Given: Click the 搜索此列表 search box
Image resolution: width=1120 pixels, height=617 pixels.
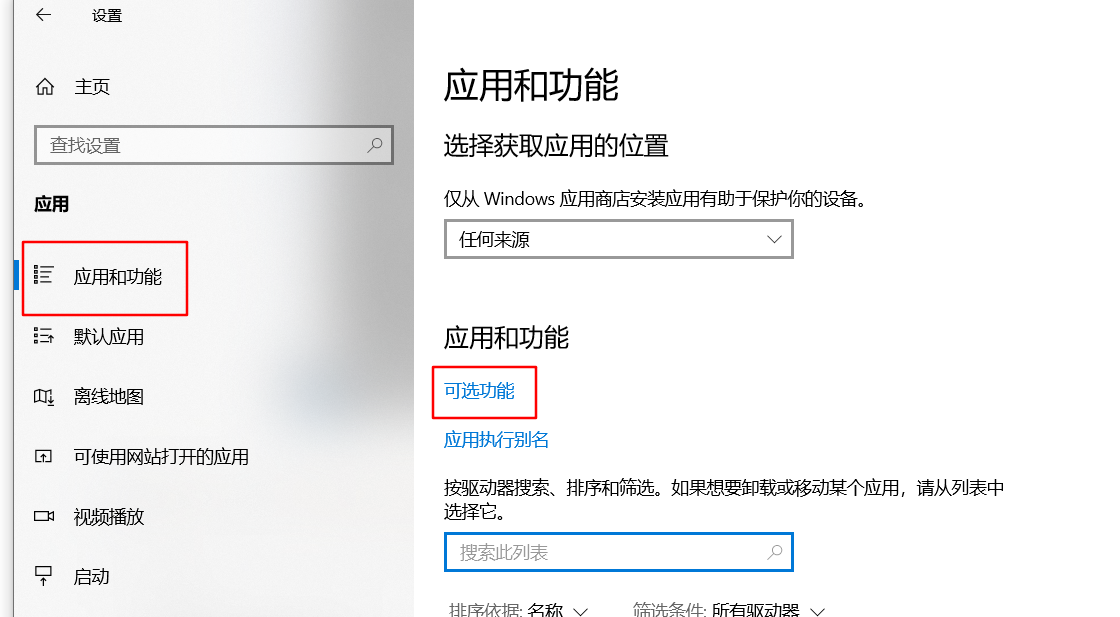Looking at the screenshot, I should (619, 552).
